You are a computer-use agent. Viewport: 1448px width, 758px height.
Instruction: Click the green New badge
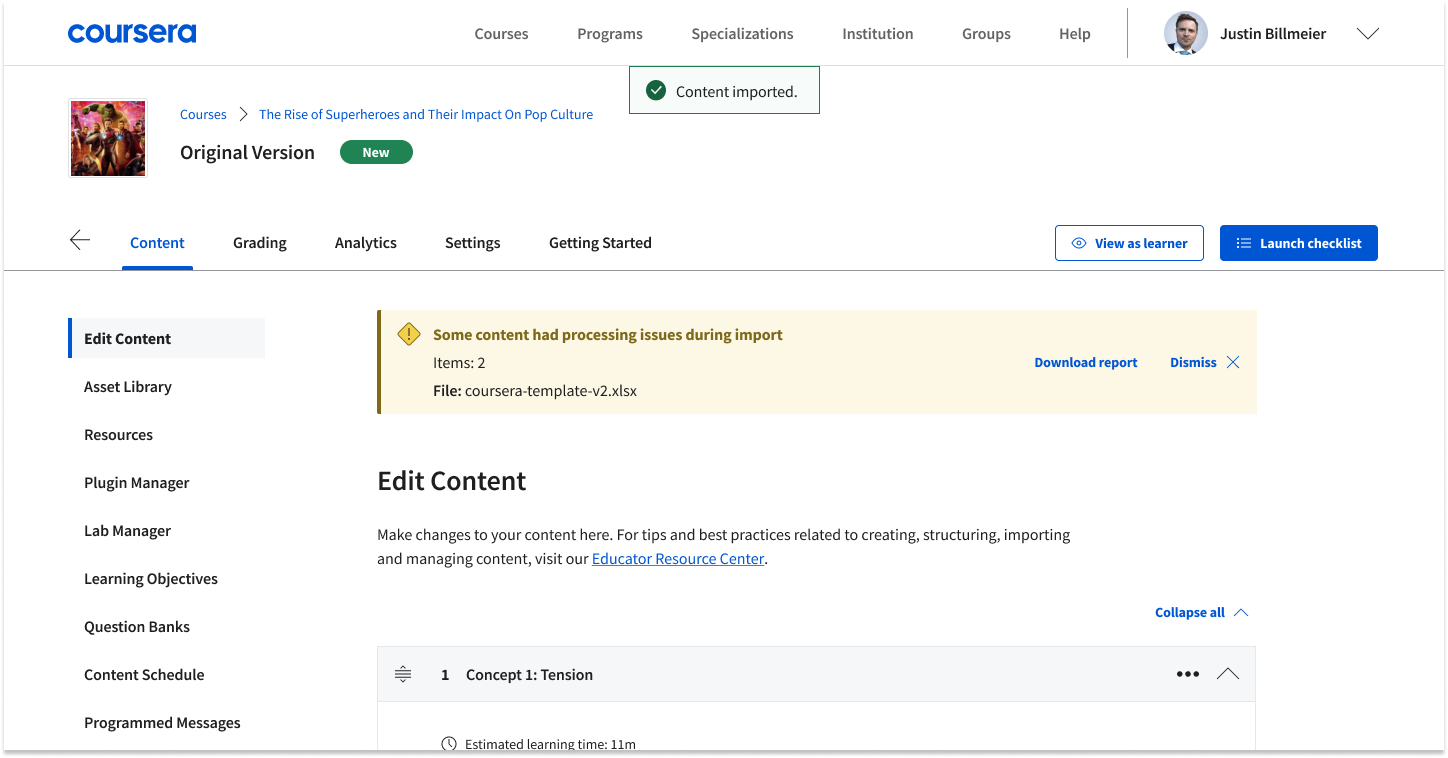(376, 152)
